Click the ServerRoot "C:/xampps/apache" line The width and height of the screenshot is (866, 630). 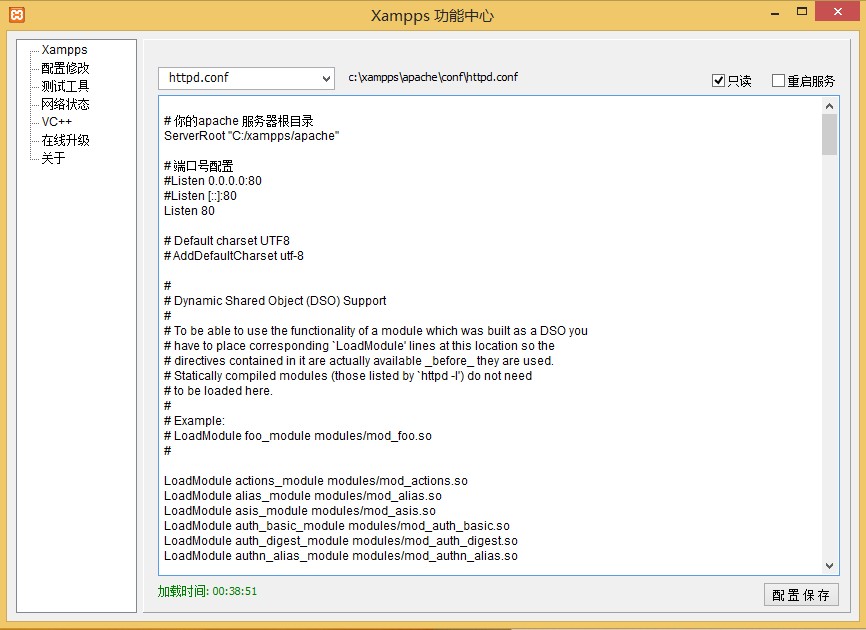[x=252, y=136]
